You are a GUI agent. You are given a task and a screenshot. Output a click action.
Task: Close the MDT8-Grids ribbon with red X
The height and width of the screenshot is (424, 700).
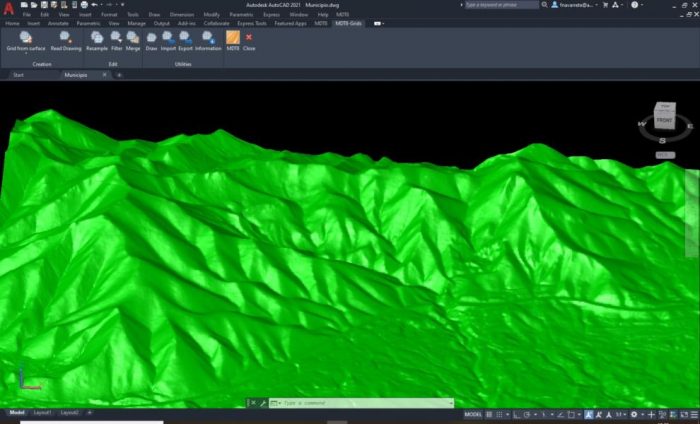(x=249, y=41)
